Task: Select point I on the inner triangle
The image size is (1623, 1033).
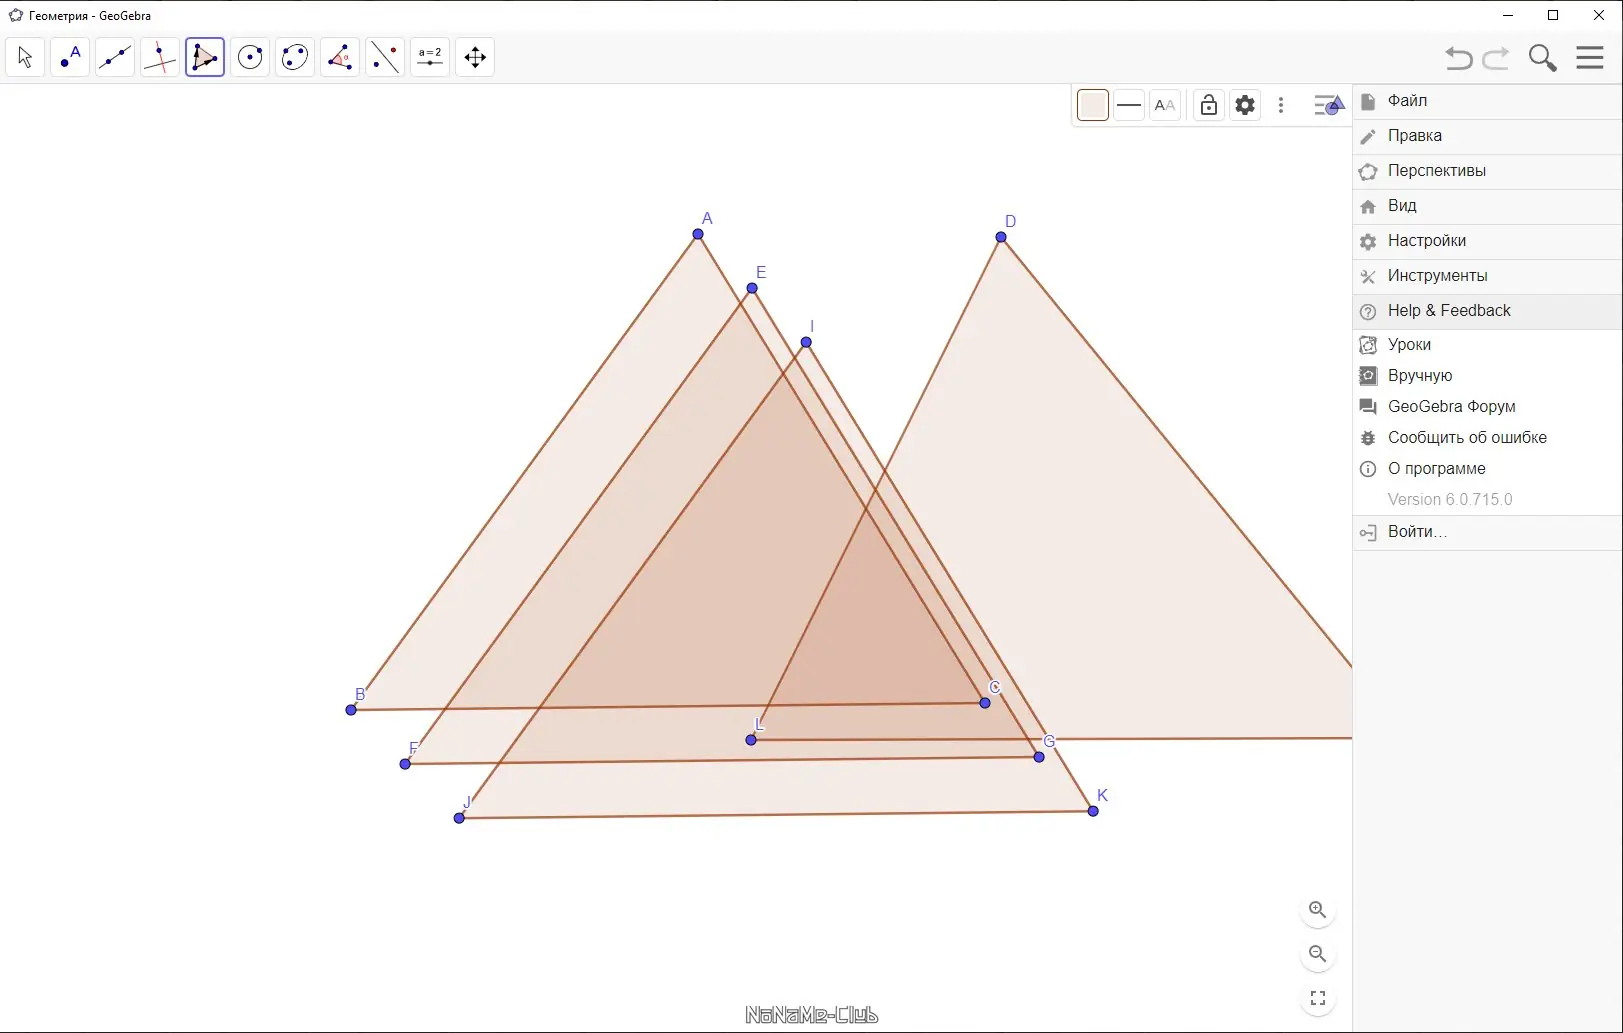Action: (x=806, y=342)
